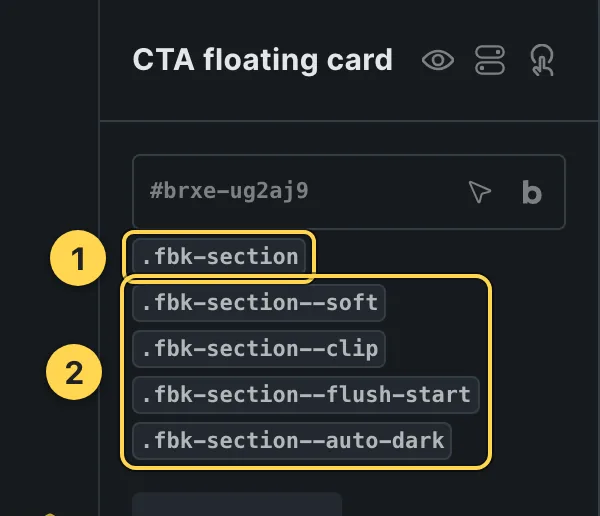Open interactions via the hand-pointer icon
The image size is (600, 516).
pyautogui.click(x=542, y=60)
